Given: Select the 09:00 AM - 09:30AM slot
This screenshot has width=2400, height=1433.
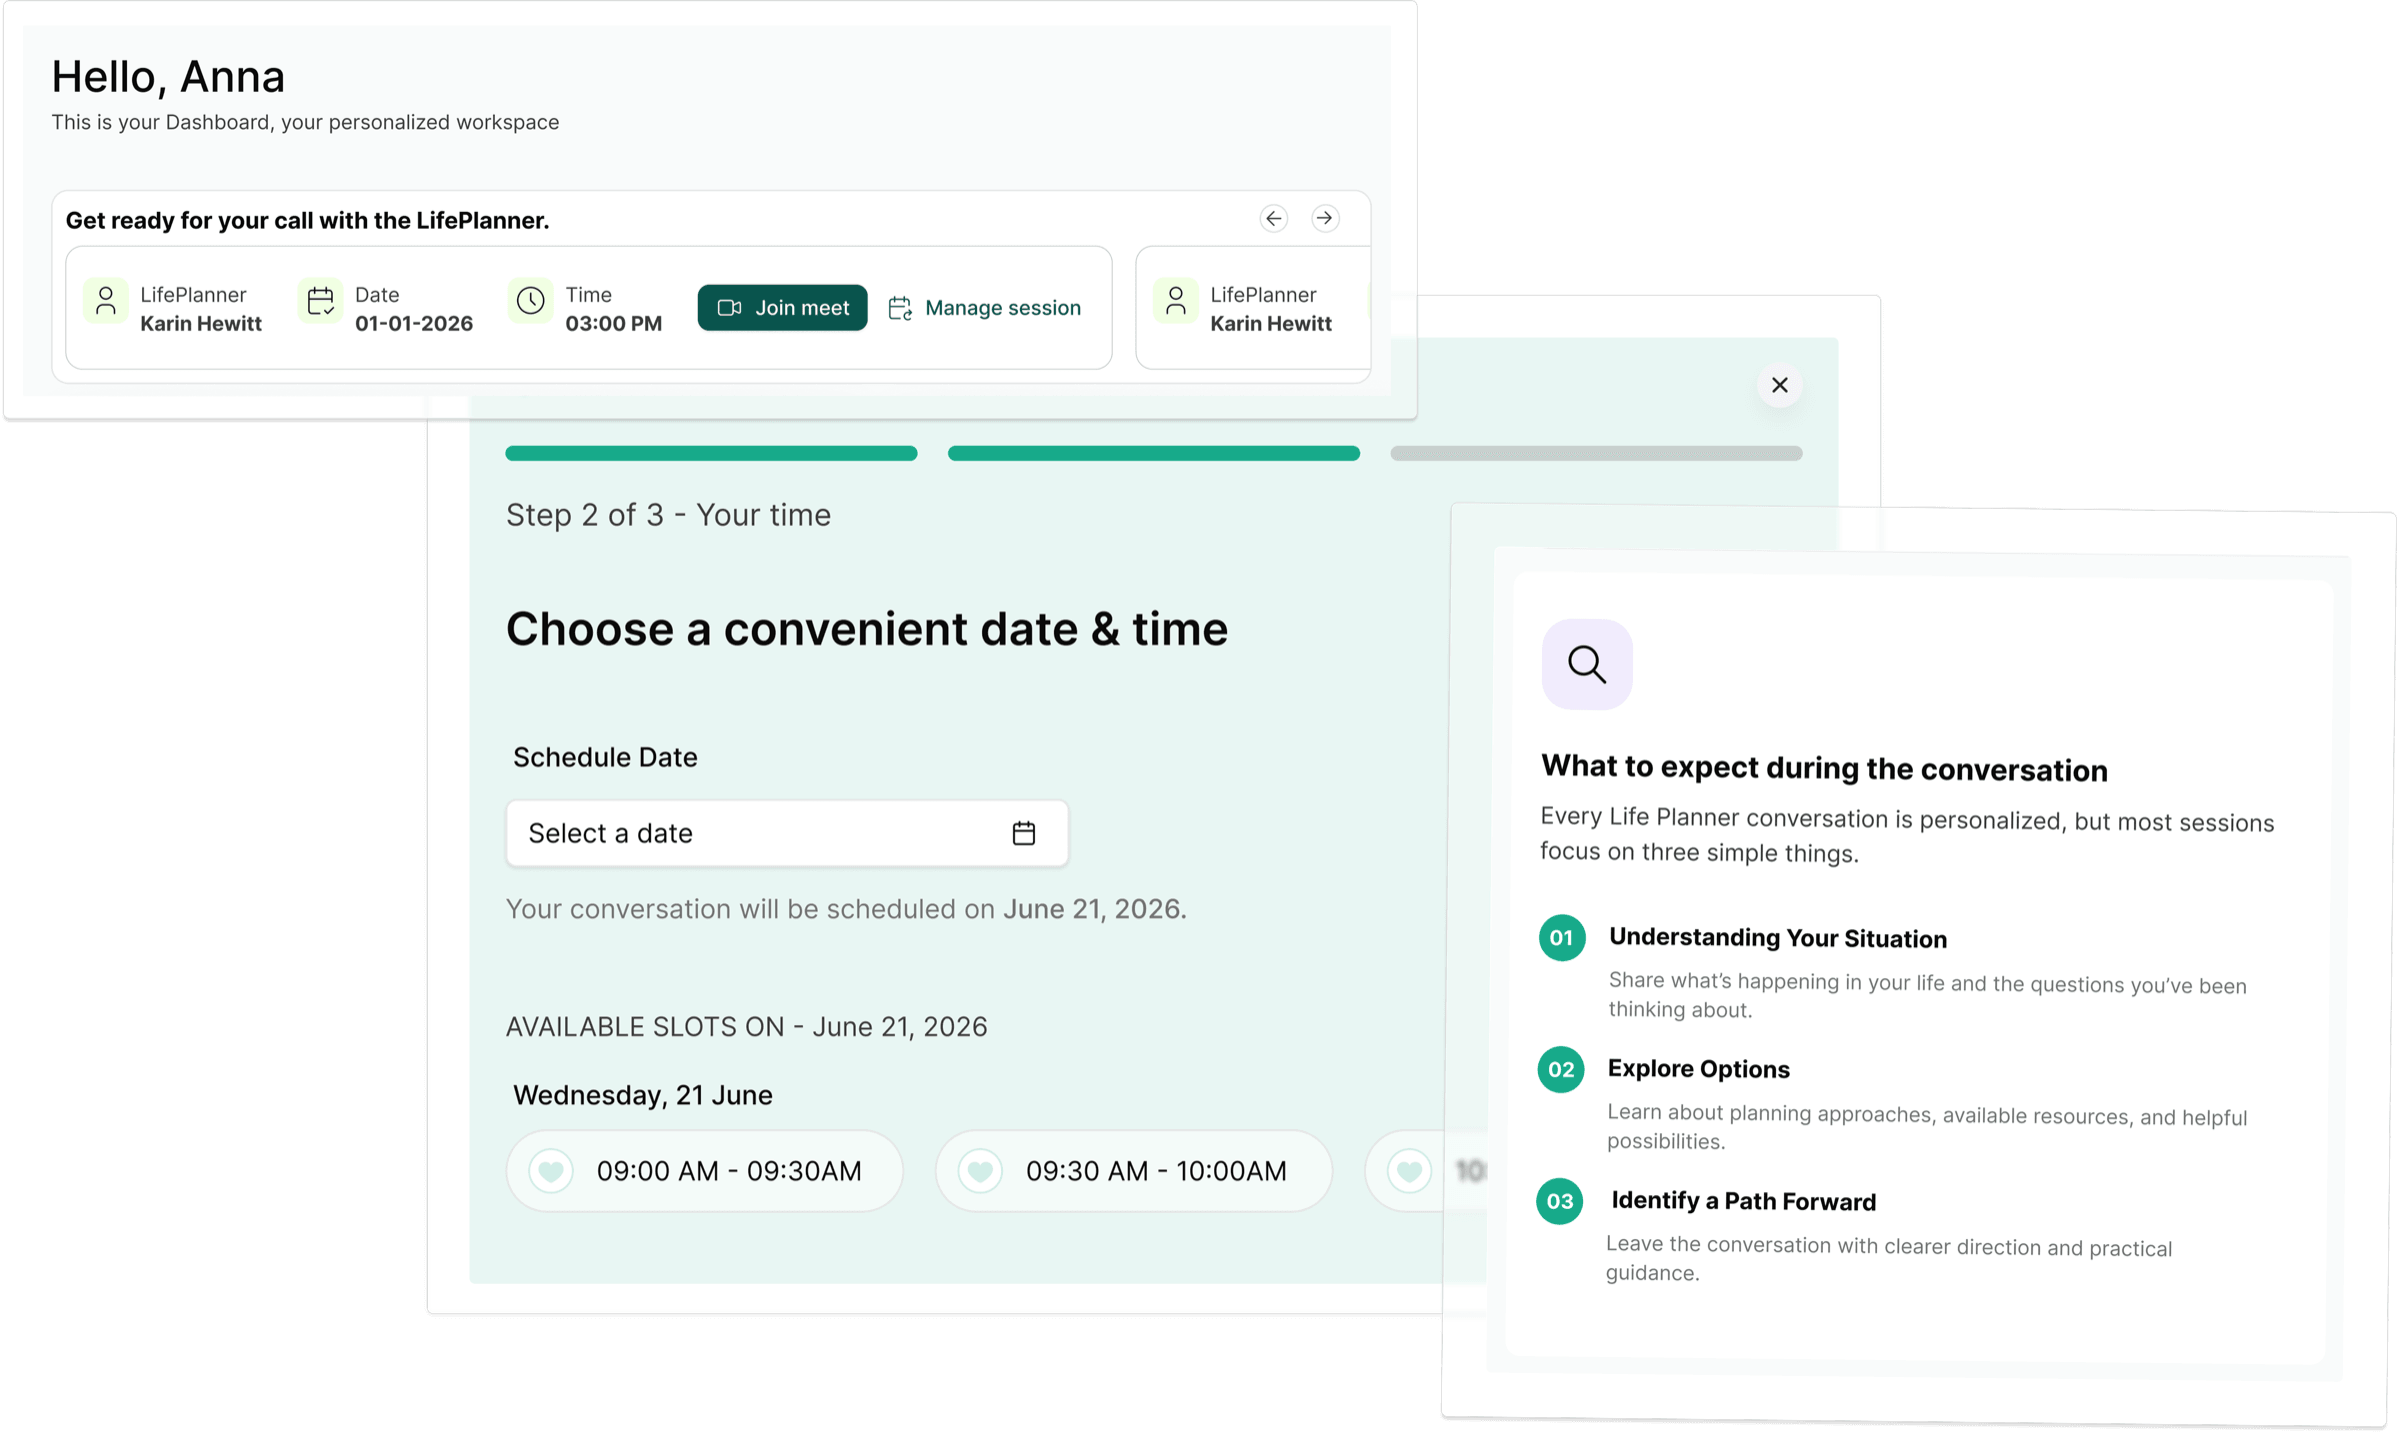Looking at the screenshot, I should click(x=704, y=1171).
